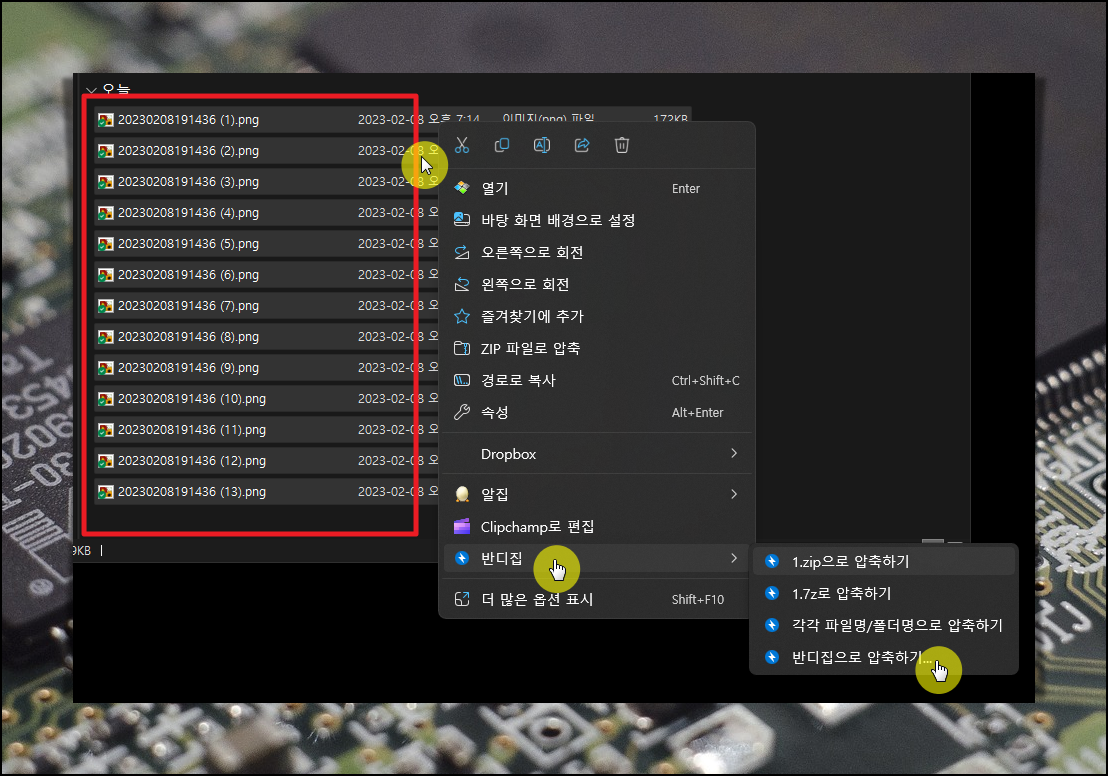Choose 열기 from context menu
This screenshot has height=776, width=1108.
[x=597, y=188]
